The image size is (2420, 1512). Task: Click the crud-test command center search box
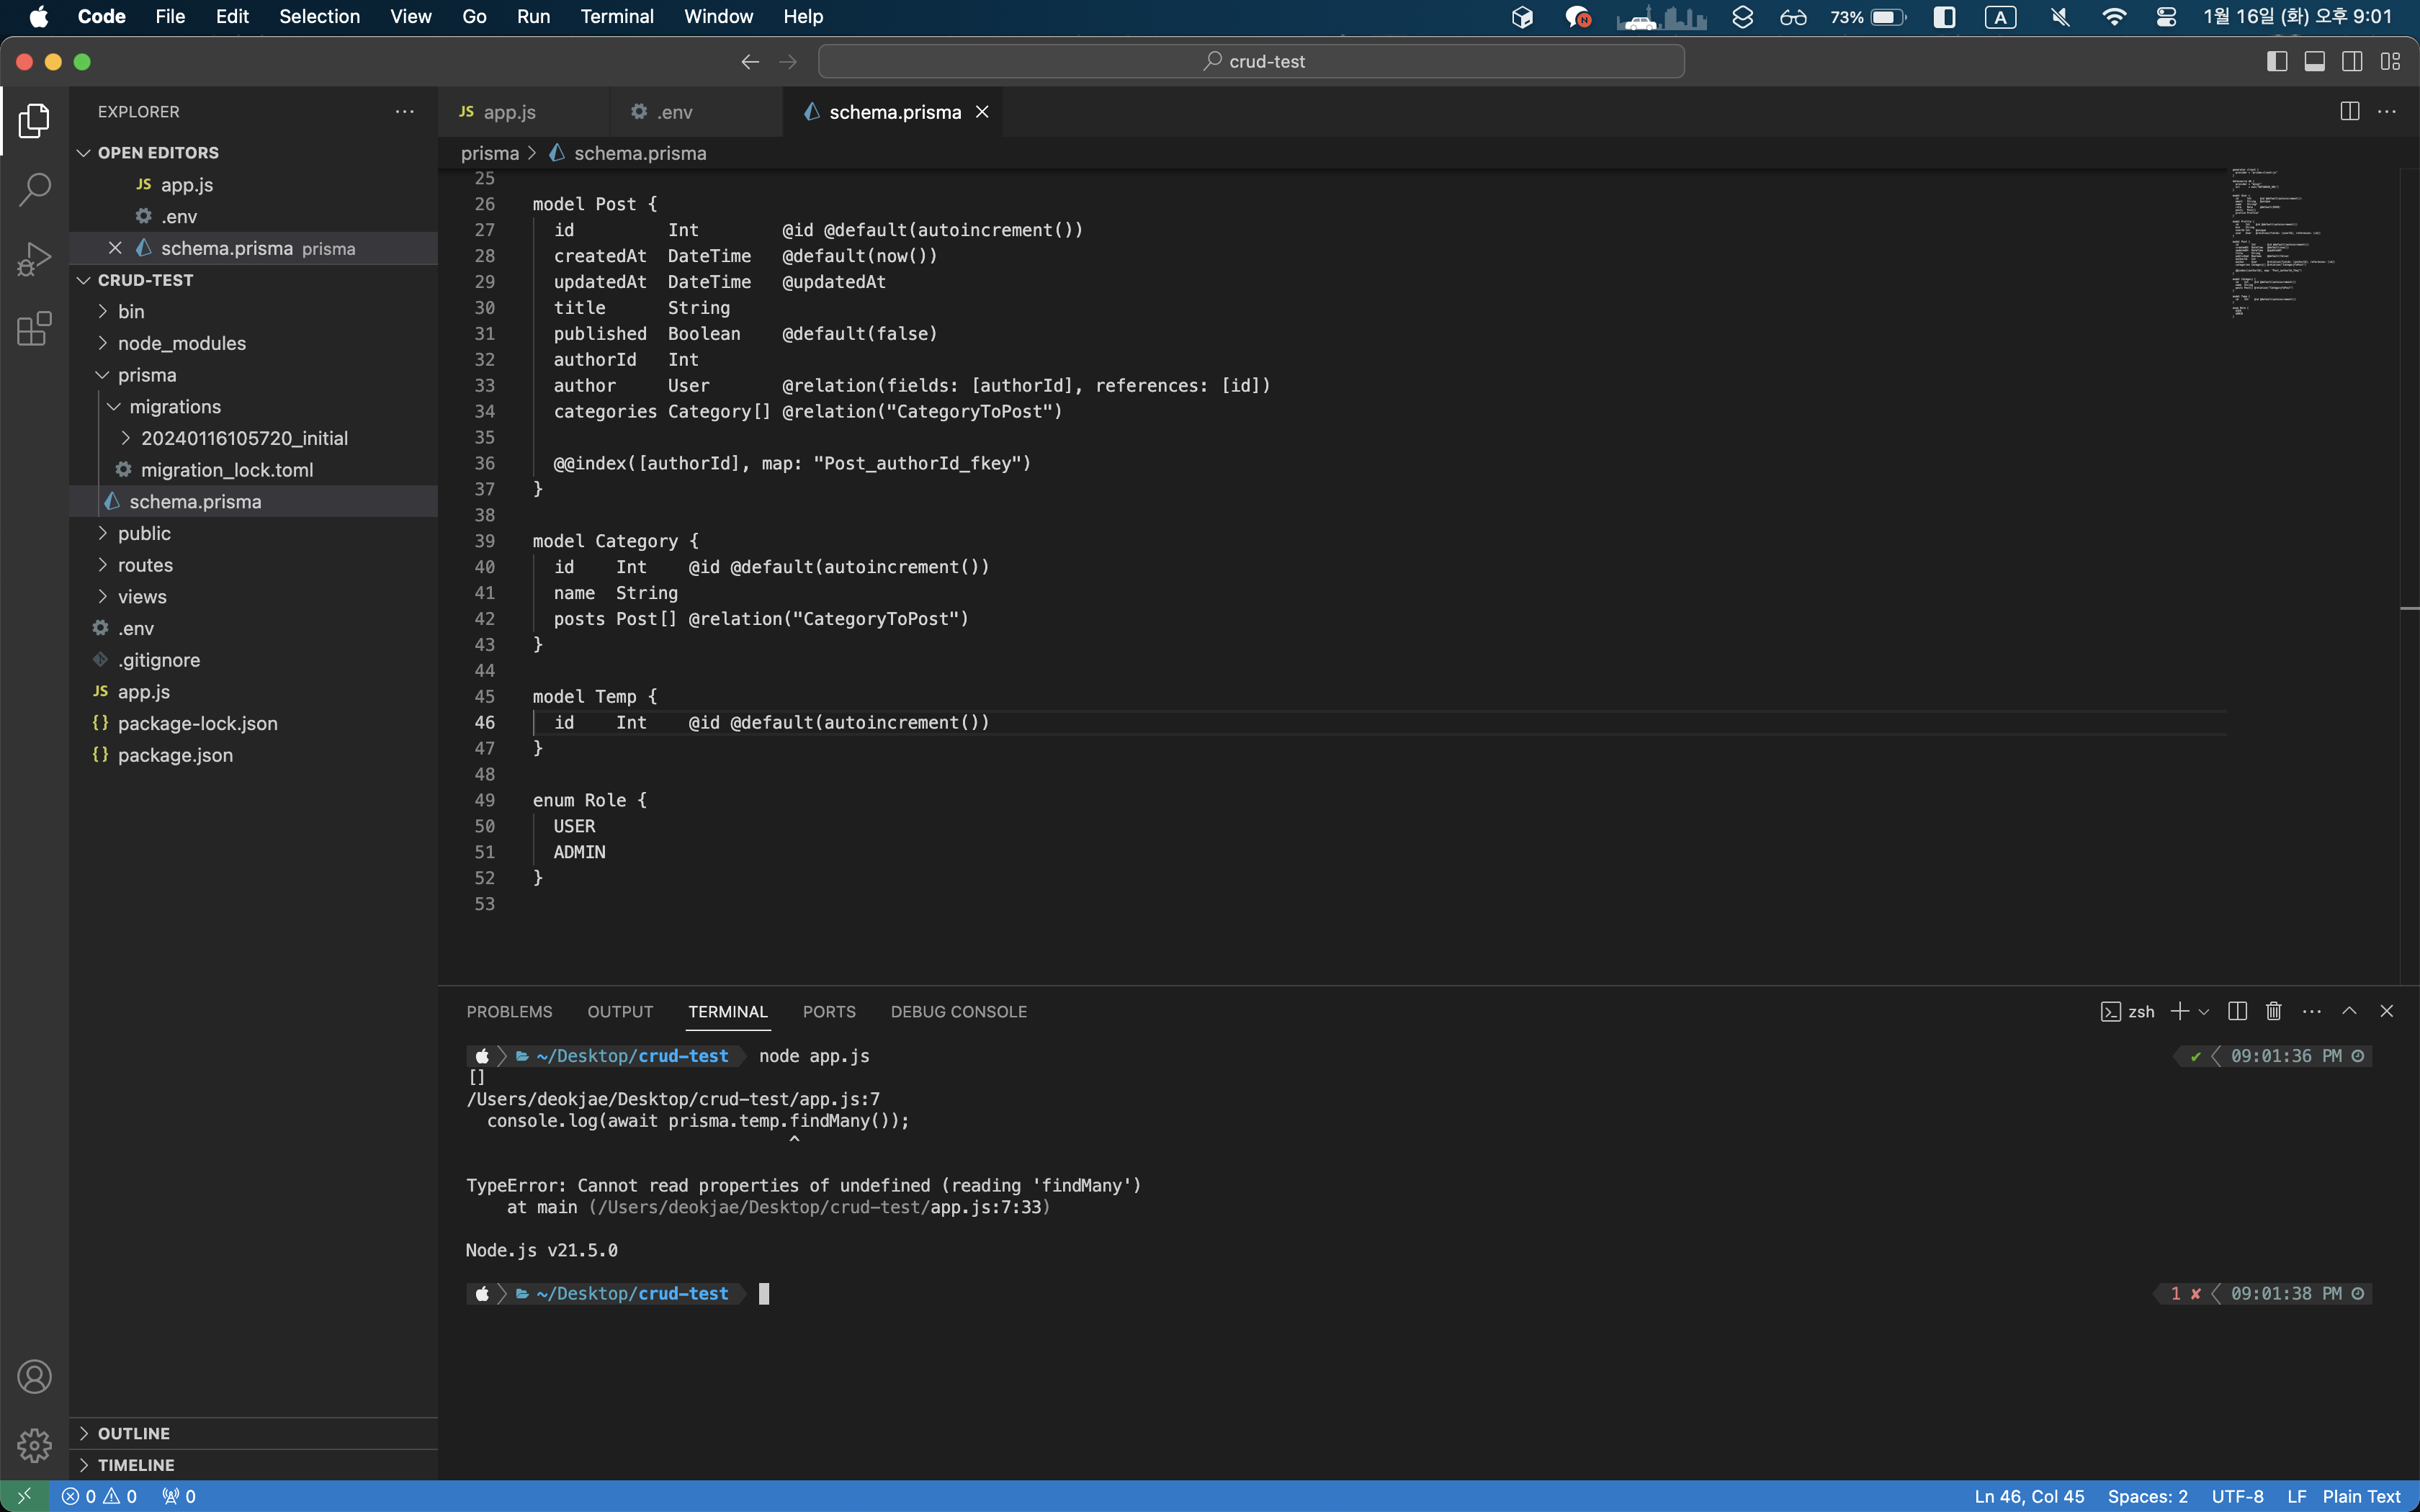click(x=1251, y=62)
